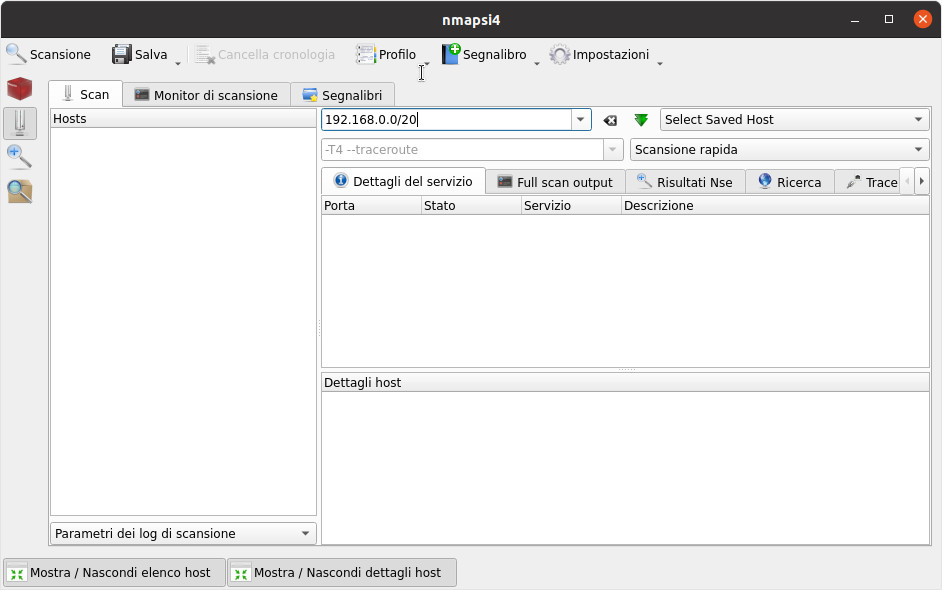This screenshot has height=590, width=942.
Task: Click Cancella cronologia toolbar item
Action: pos(265,55)
